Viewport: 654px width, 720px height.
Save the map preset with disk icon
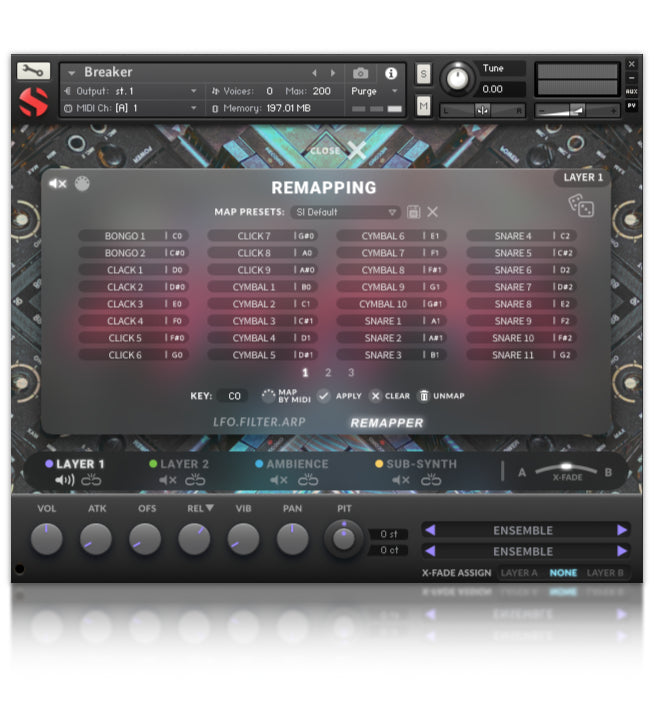(x=413, y=212)
